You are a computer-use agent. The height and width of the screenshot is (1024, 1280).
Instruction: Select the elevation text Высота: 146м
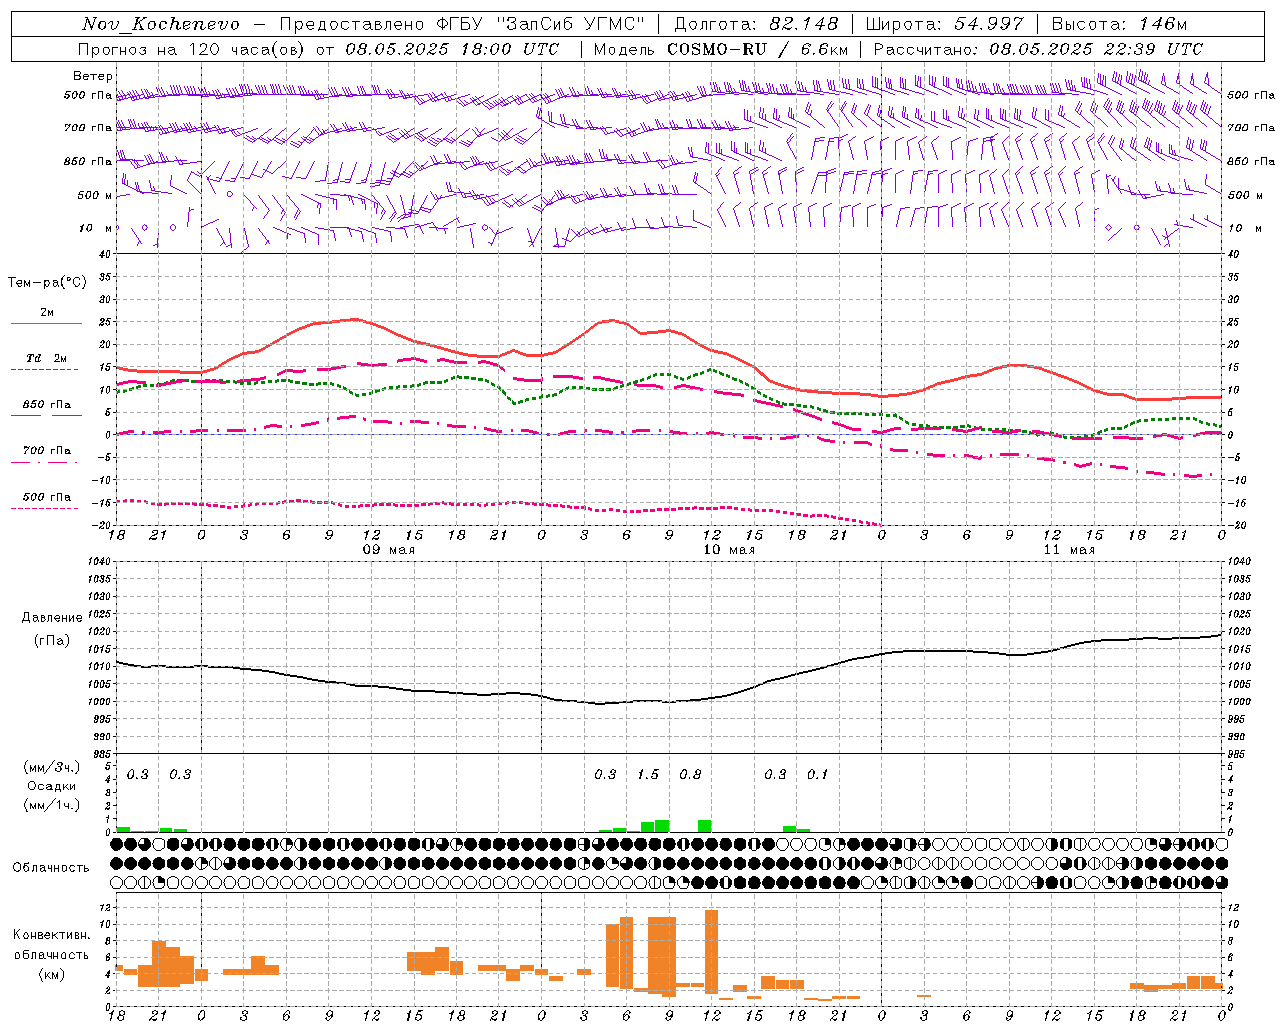click(1119, 24)
